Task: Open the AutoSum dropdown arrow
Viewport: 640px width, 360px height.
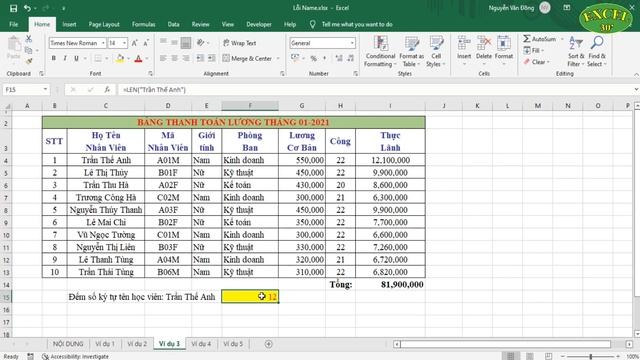Action: pos(562,39)
